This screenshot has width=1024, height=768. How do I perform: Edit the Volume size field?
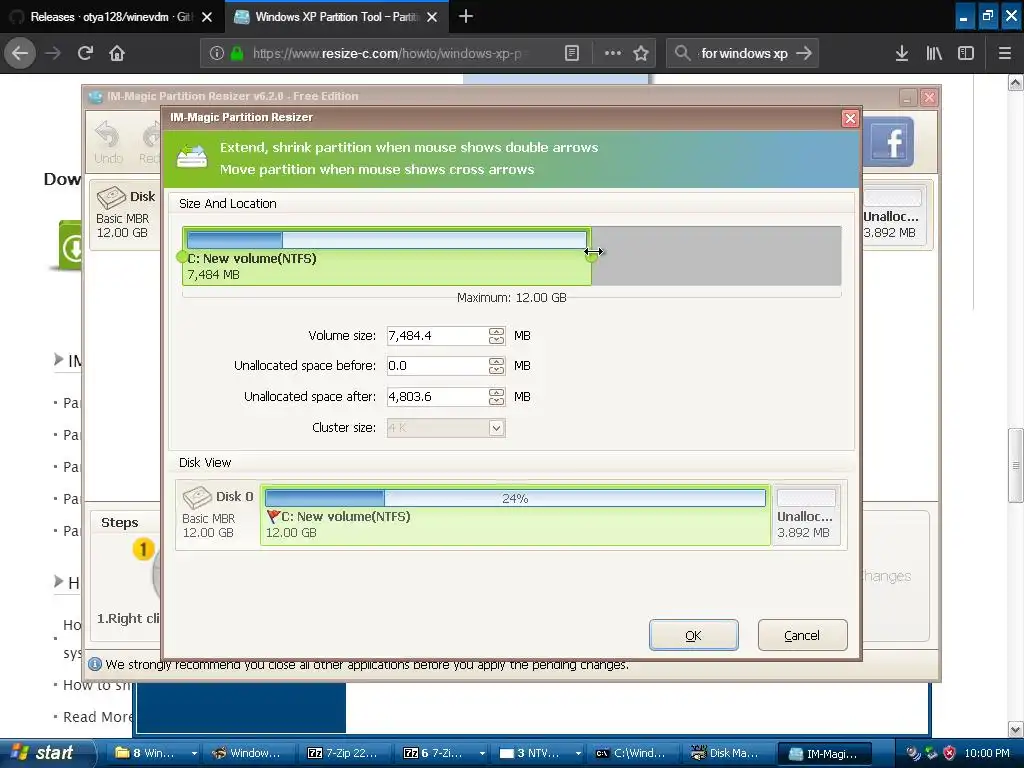[437, 336]
